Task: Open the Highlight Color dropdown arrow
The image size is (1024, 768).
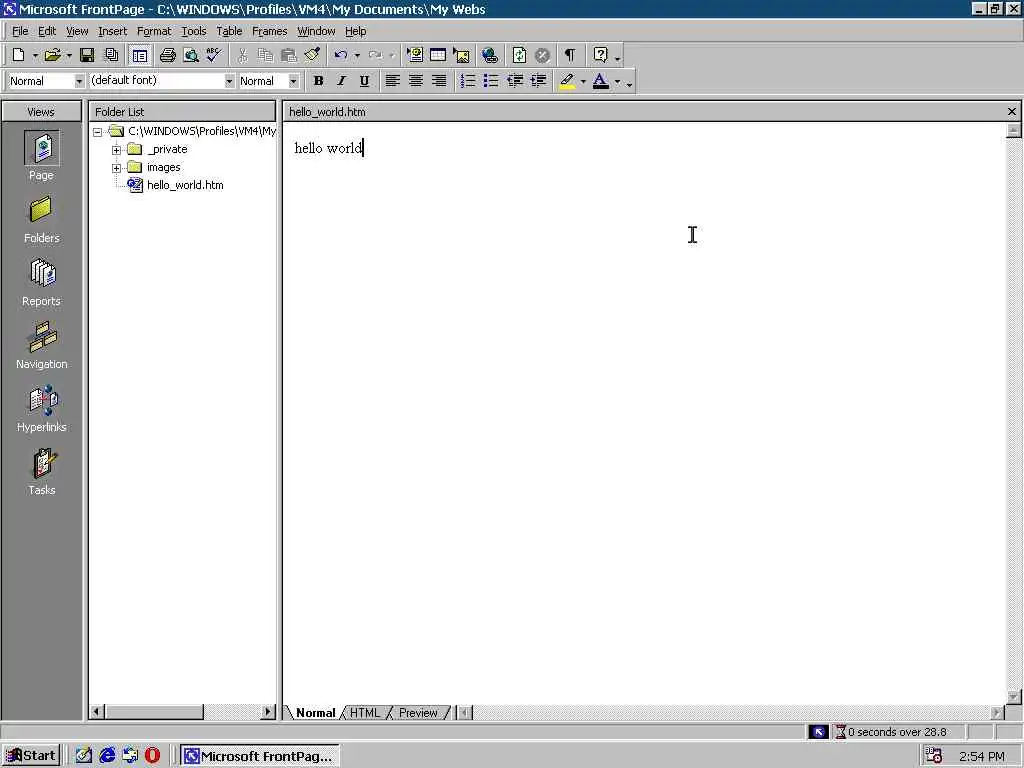Action: point(583,82)
